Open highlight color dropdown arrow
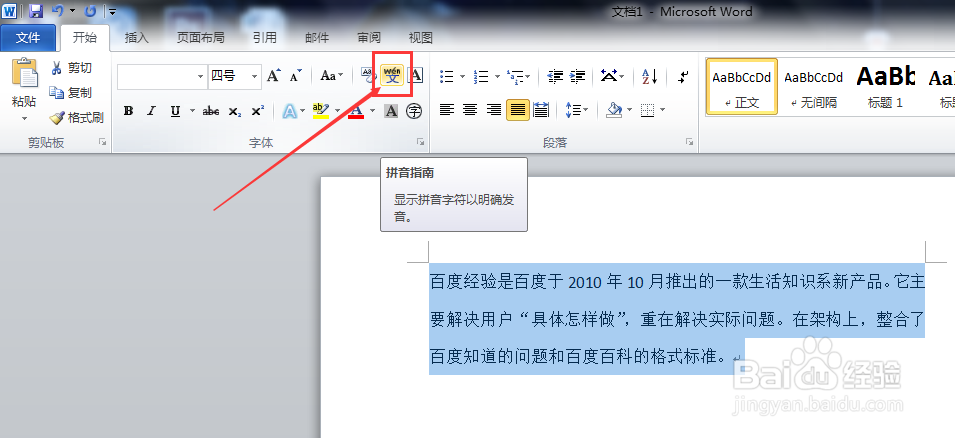 [x=337, y=111]
